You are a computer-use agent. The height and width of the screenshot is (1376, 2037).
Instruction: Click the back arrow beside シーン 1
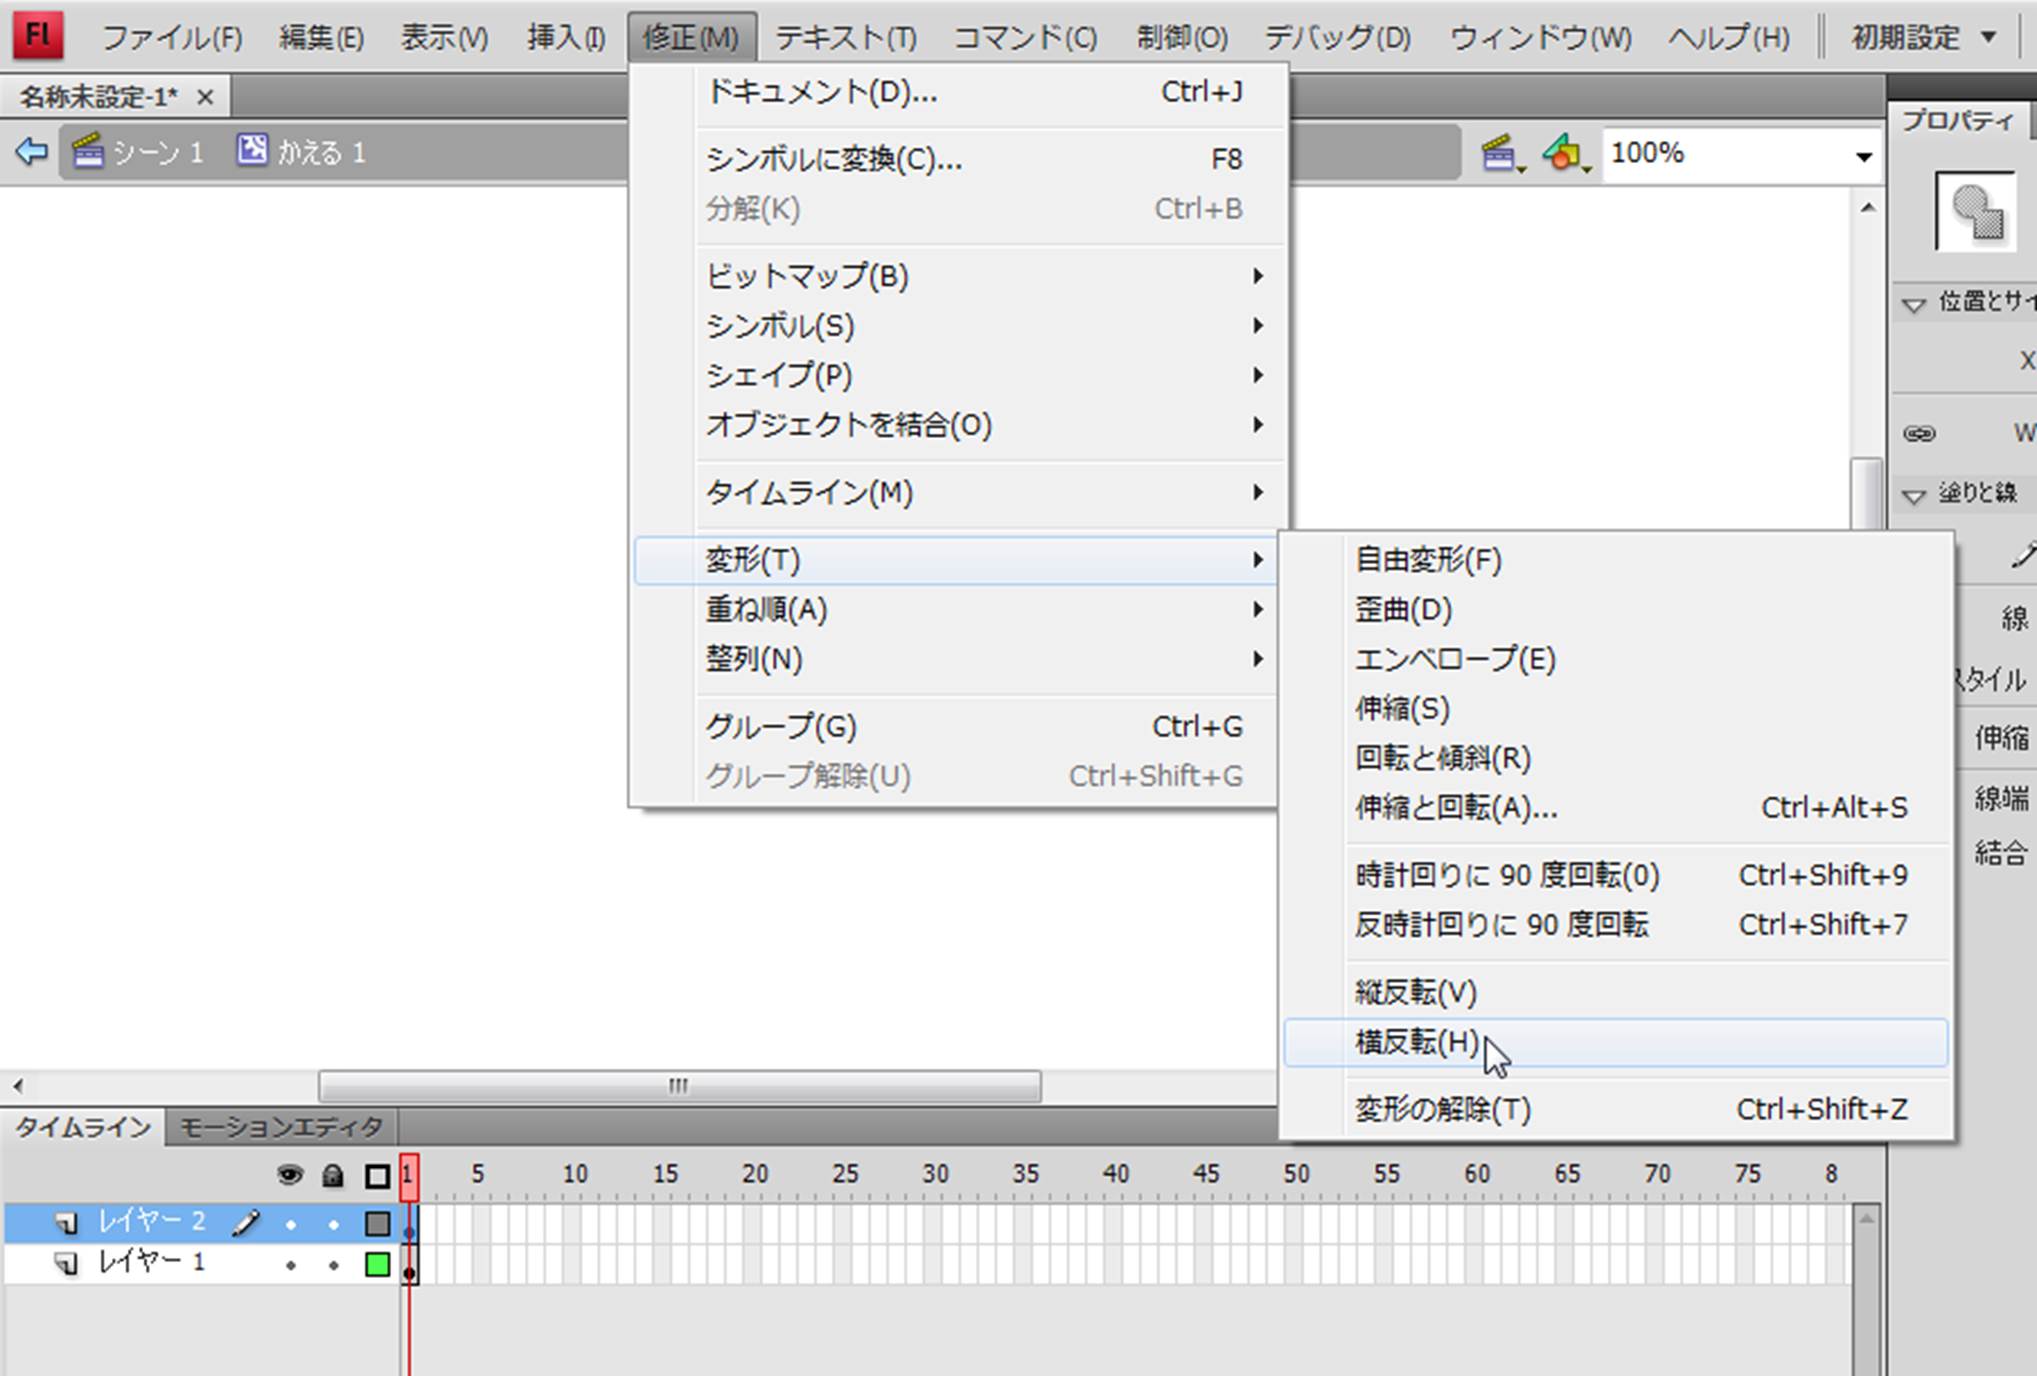(x=31, y=152)
